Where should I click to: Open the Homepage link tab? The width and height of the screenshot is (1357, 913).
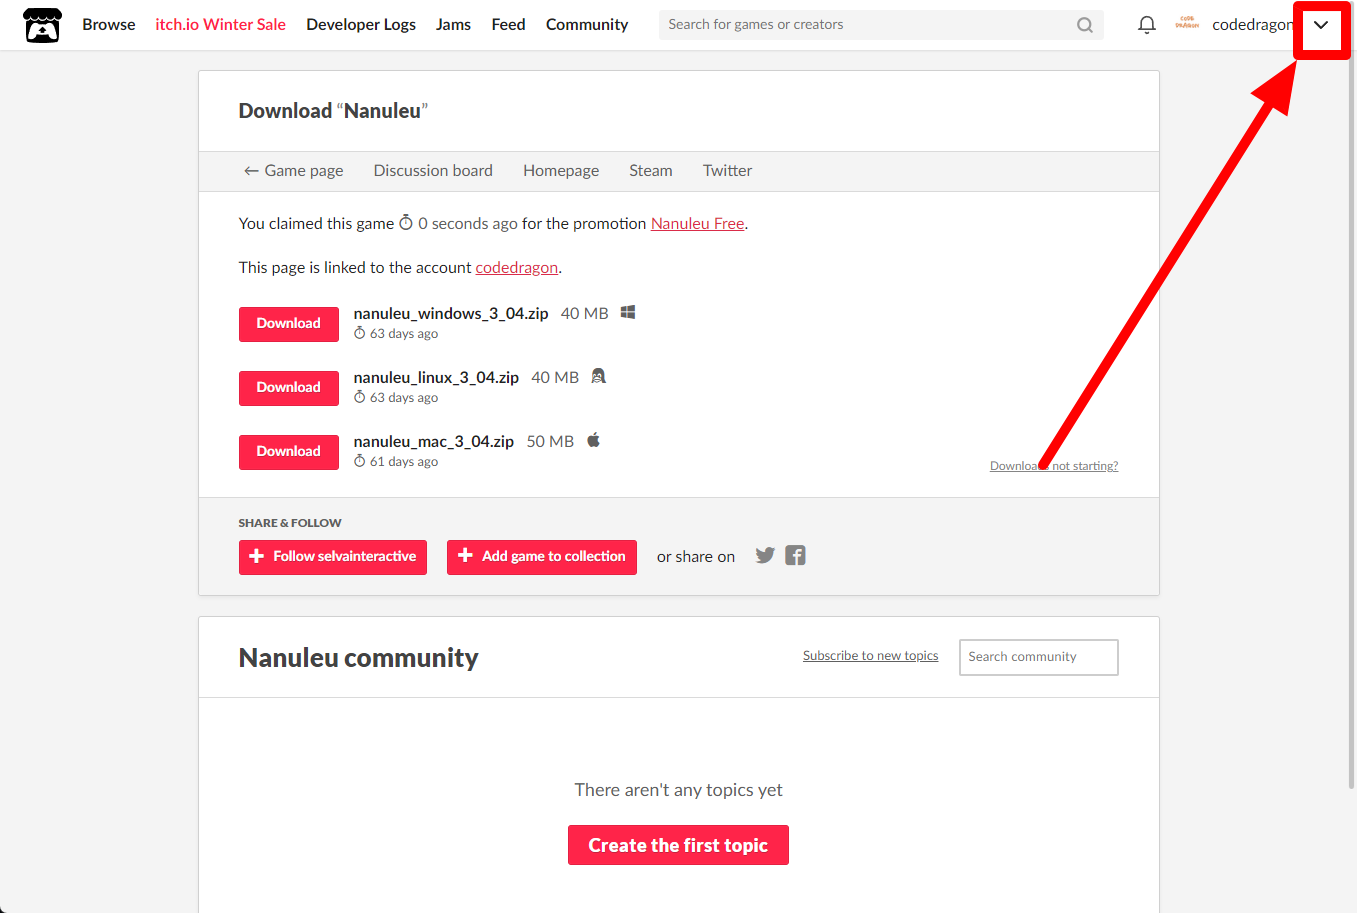click(561, 171)
